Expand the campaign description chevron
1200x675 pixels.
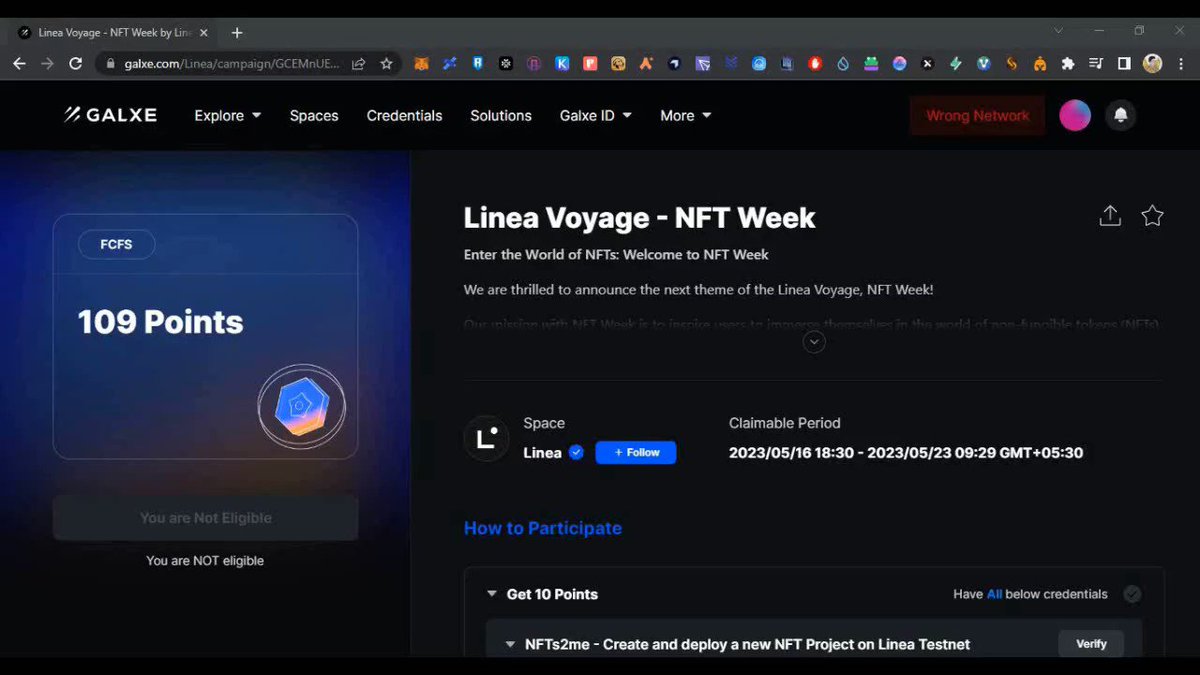coord(814,342)
